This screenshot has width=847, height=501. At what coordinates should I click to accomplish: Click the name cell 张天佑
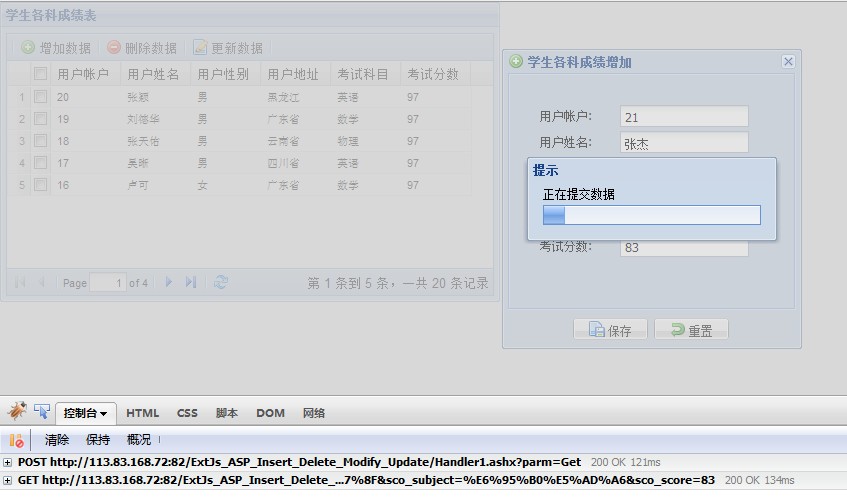pyautogui.click(x=143, y=141)
